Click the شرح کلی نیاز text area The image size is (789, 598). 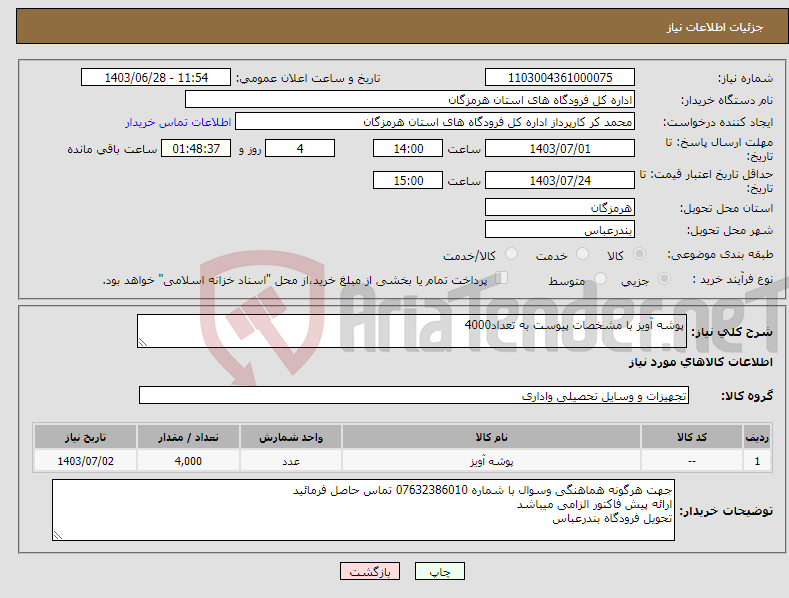pos(412,331)
